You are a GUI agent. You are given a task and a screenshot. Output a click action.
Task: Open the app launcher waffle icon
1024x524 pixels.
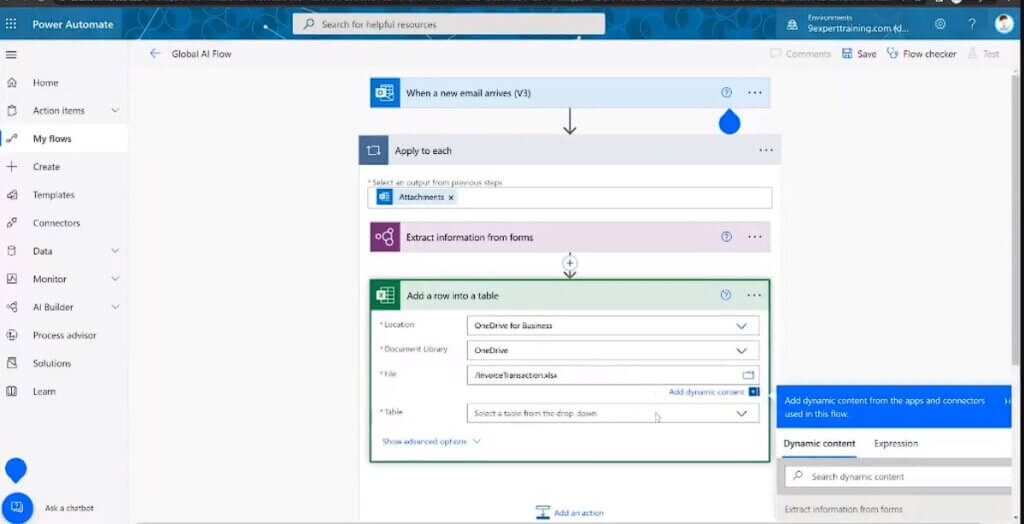coord(11,24)
